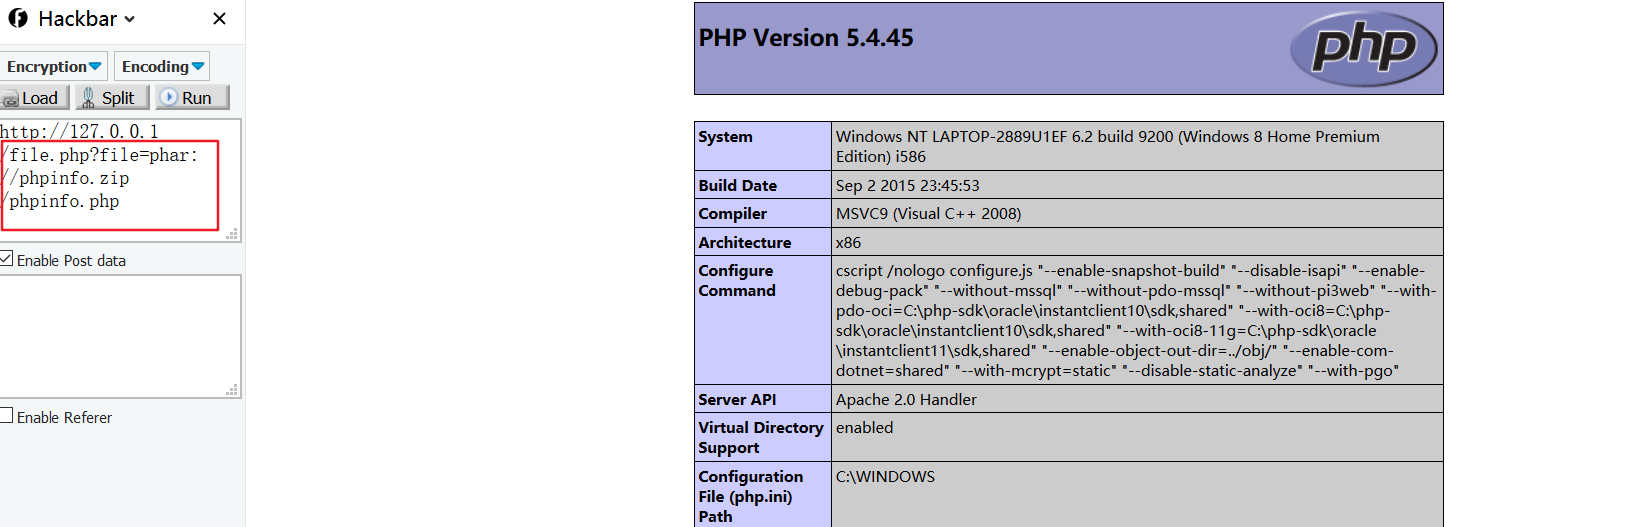Click inside the Post data text area
Image resolution: width=1627 pixels, height=527 pixels.
(x=120, y=336)
